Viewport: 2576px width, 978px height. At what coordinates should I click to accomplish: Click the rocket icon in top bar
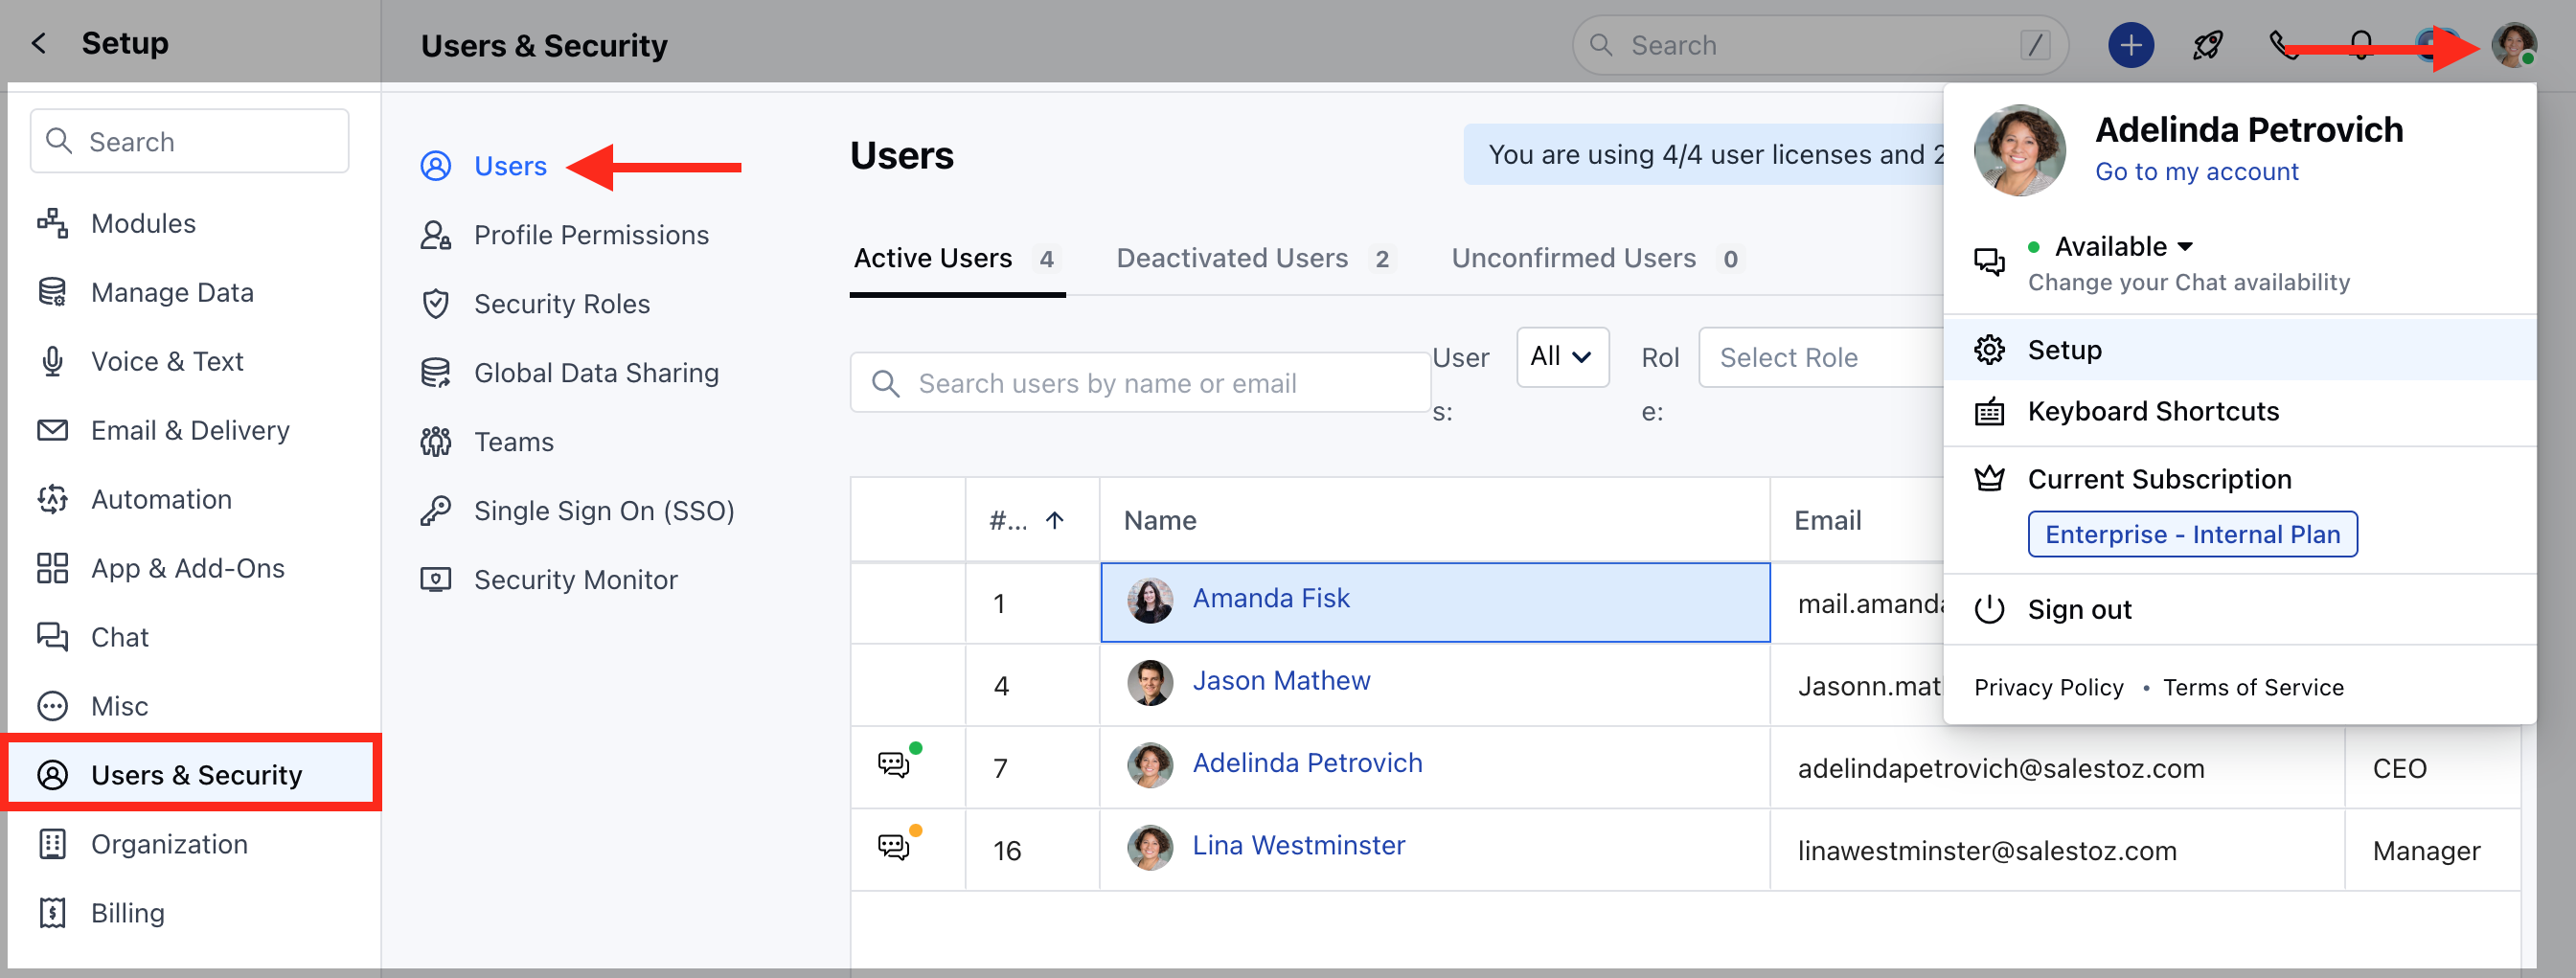[x=2208, y=45]
